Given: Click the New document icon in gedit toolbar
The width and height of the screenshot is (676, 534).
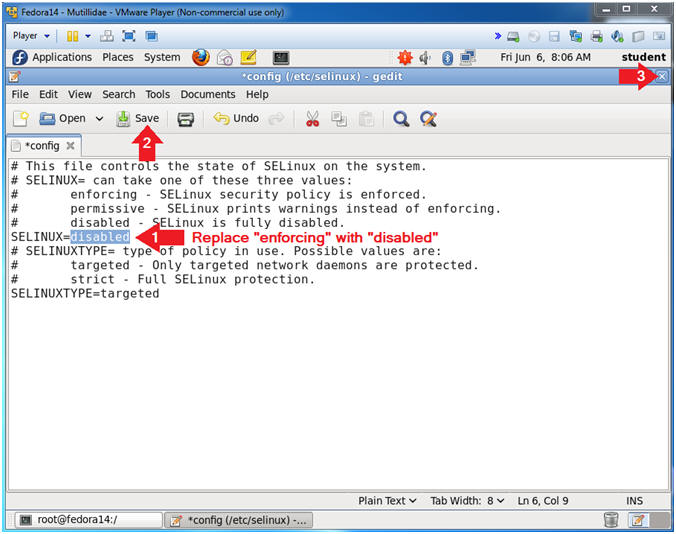Looking at the screenshot, I should coord(21,119).
